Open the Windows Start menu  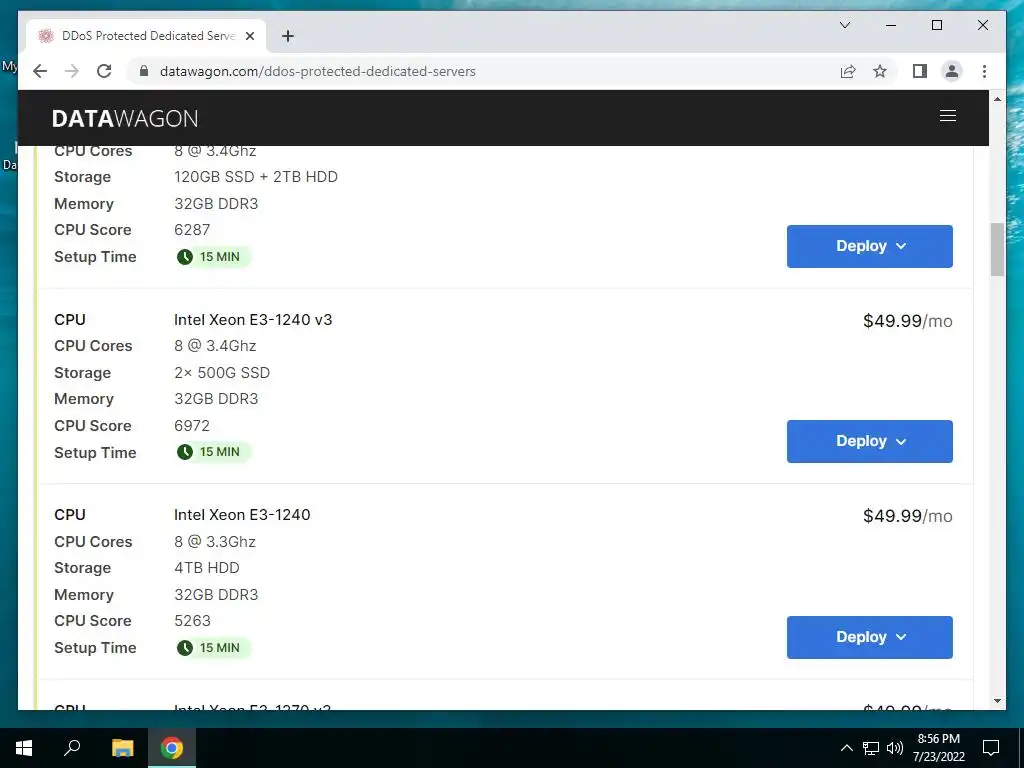click(x=24, y=748)
